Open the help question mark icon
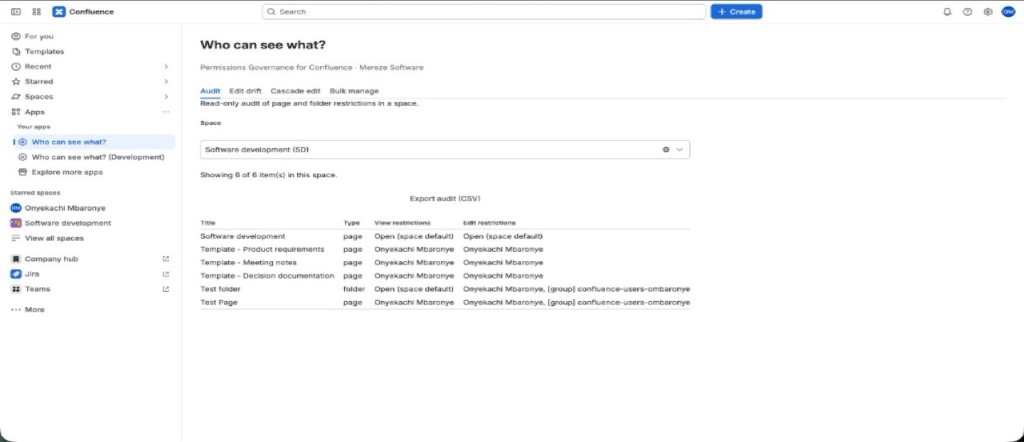 point(968,12)
